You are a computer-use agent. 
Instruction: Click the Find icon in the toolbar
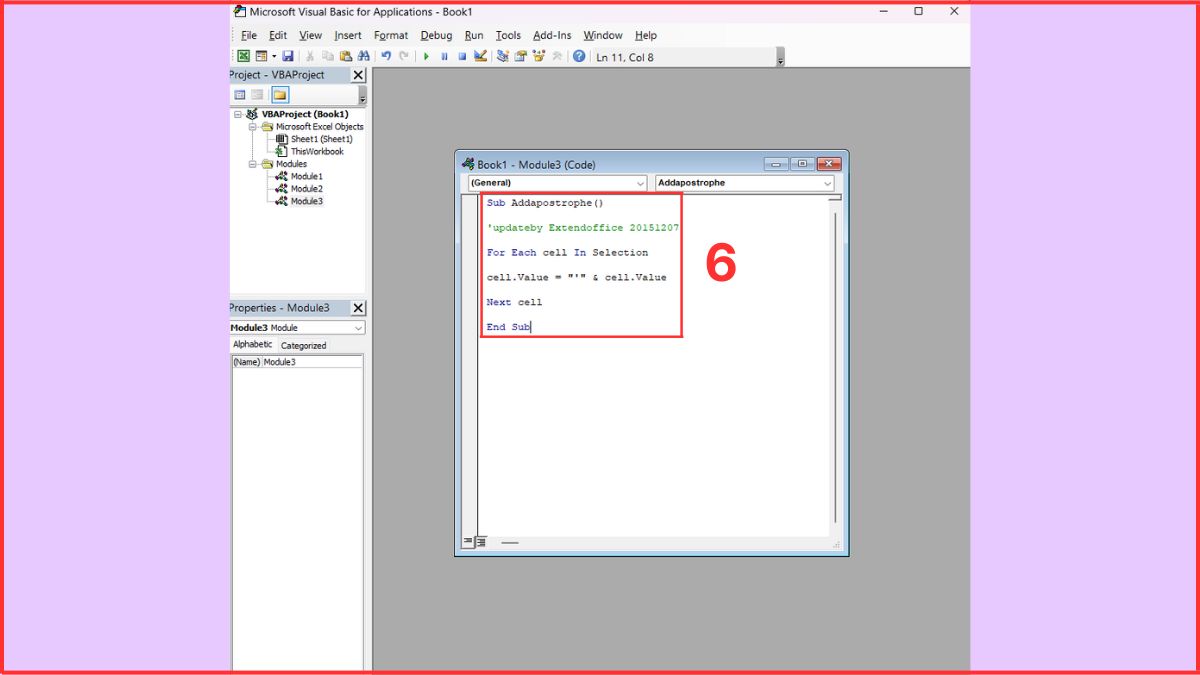click(x=362, y=57)
